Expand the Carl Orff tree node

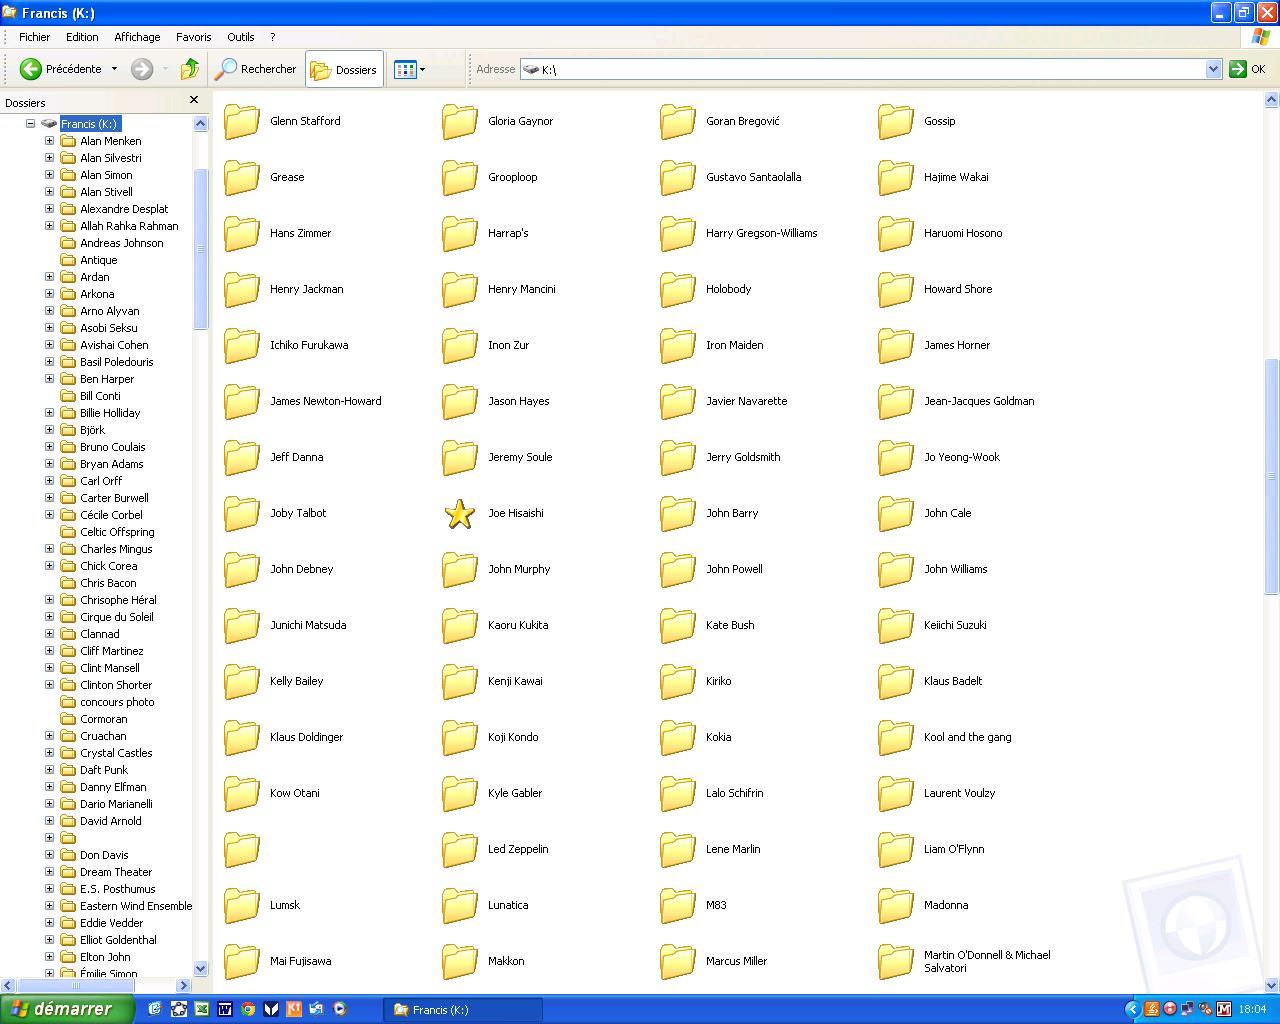point(49,481)
